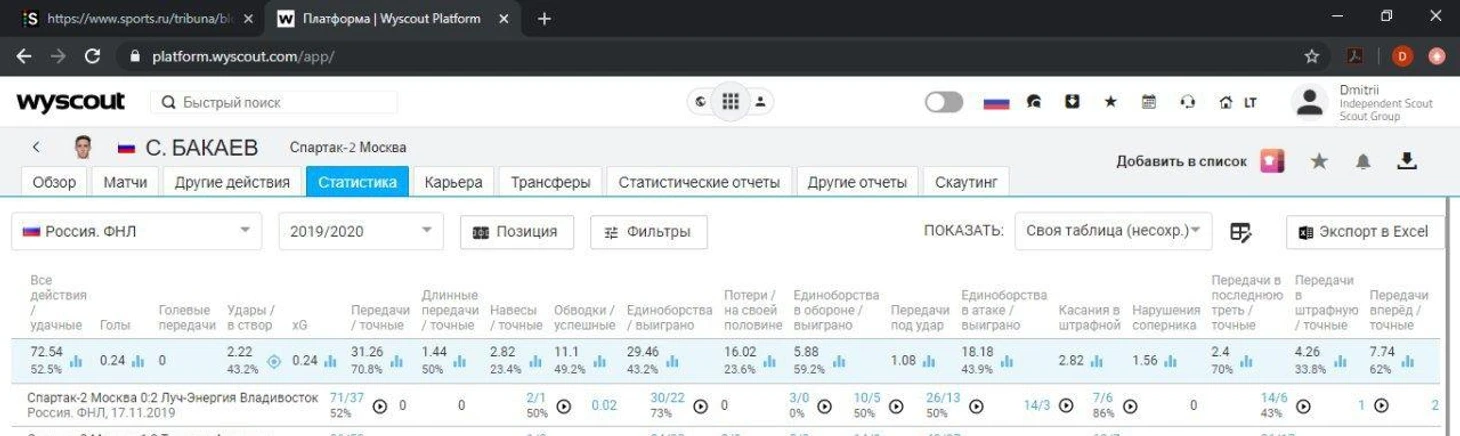Image resolution: width=1460 pixels, height=436 pixels.
Task: Click chart icon beside long passes 1.44
Action: tap(462, 361)
